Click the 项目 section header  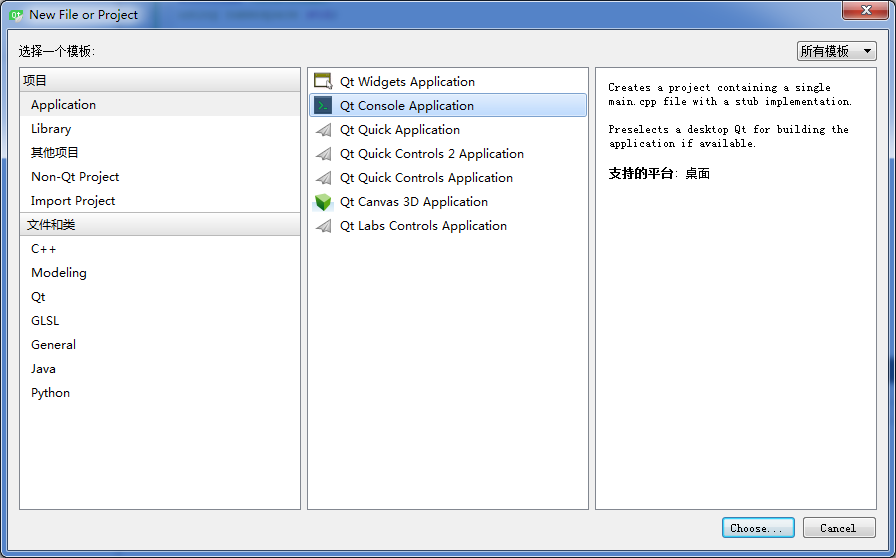[160, 81]
